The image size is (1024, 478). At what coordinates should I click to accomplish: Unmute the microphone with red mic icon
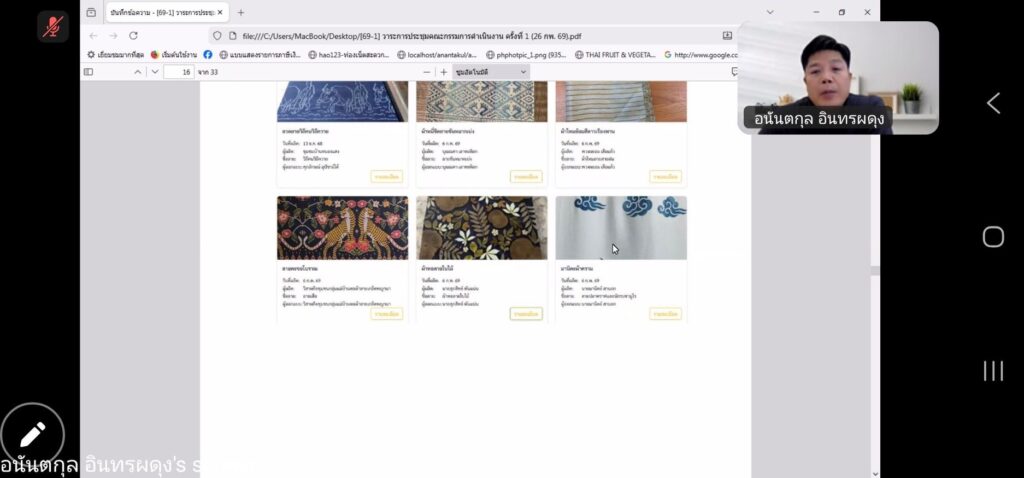pos(52,26)
